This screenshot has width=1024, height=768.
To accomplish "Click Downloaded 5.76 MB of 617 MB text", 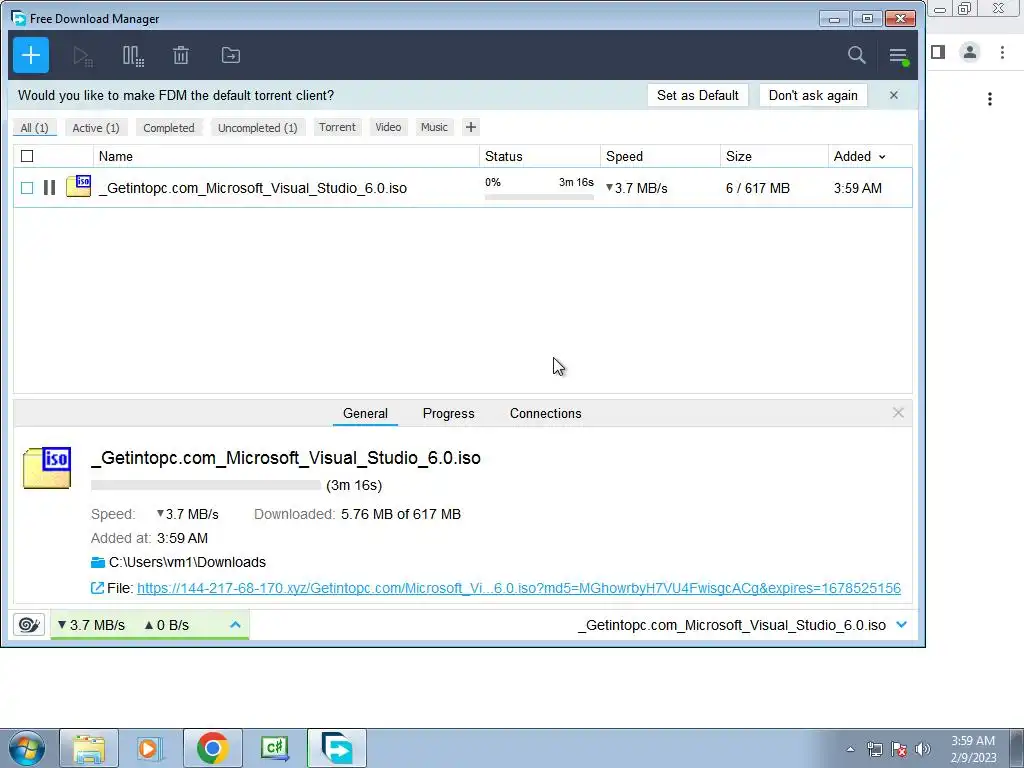I will tap(357, 514).
